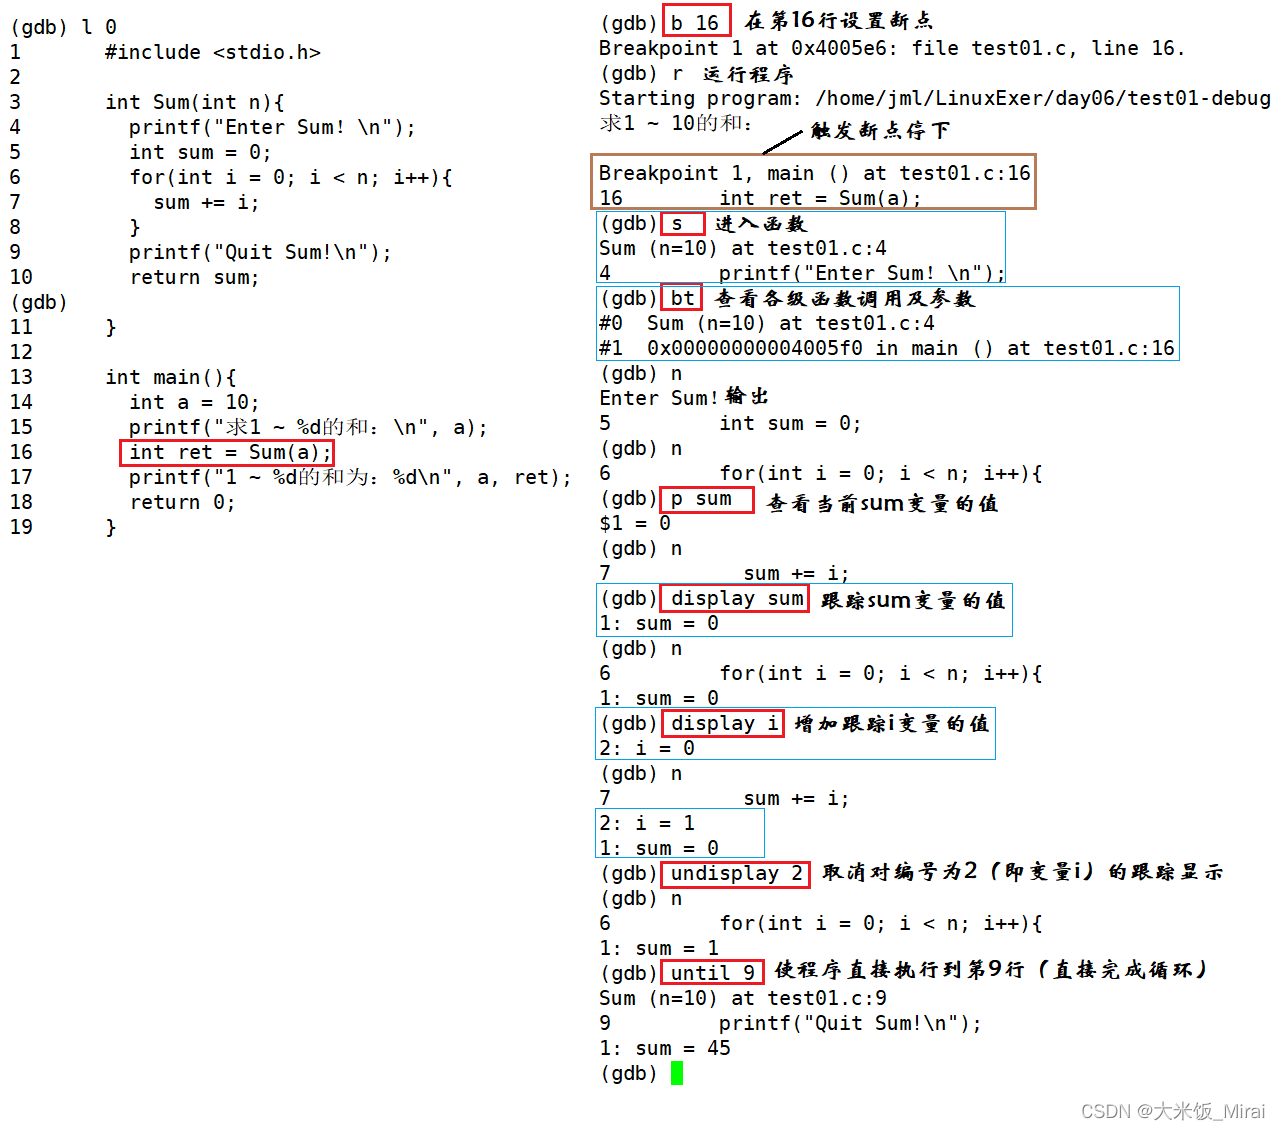Click source line 3 'int Sum(int n){'
The image size is (1280, 1130).
[195, 102]
